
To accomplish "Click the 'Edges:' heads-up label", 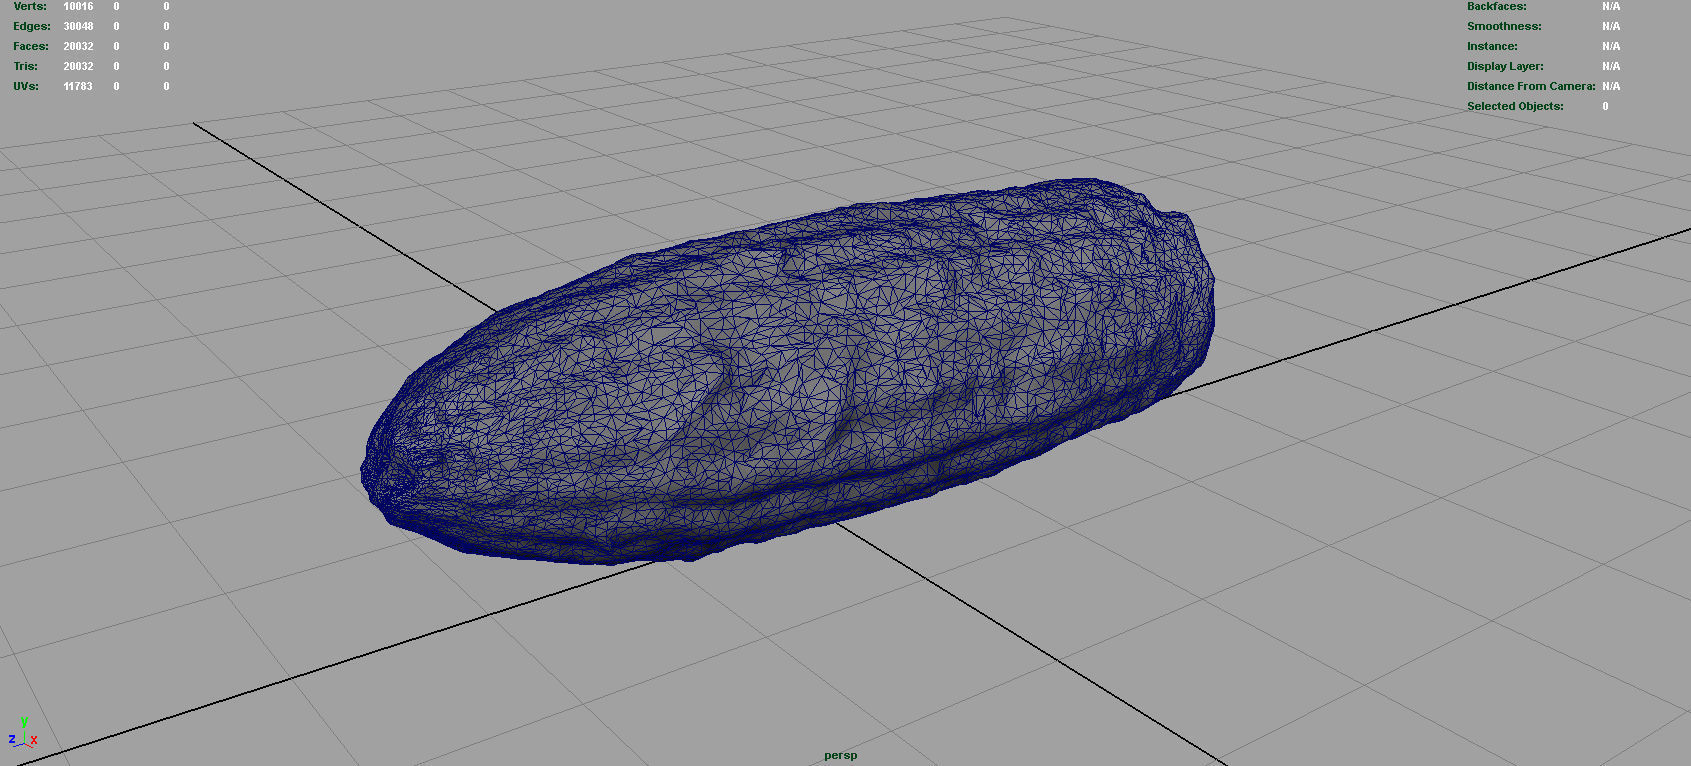I will coord(32,26).
